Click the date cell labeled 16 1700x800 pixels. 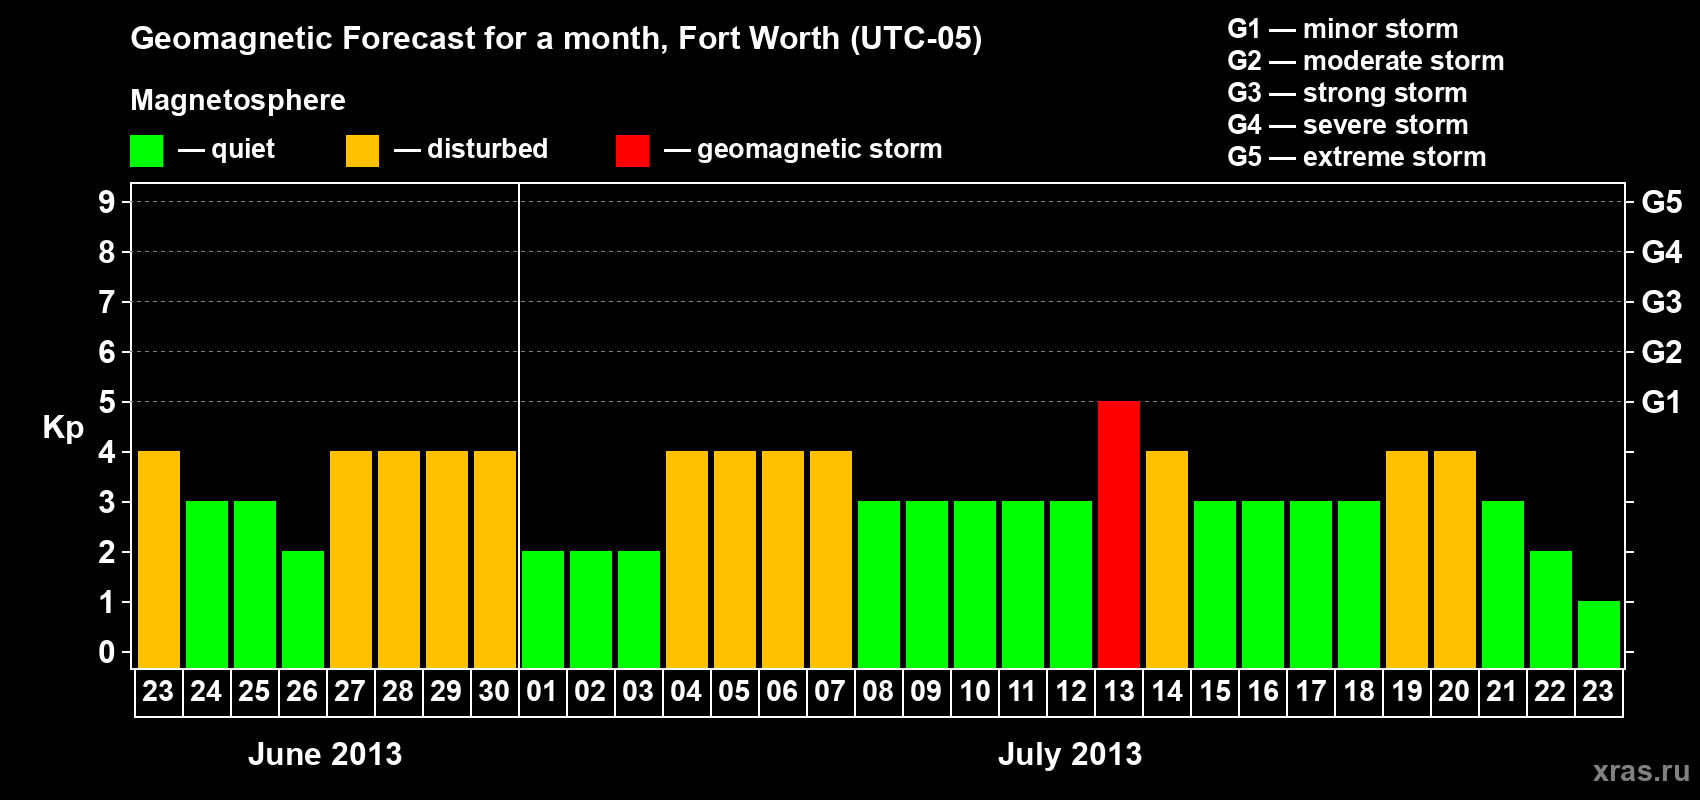1263,692
